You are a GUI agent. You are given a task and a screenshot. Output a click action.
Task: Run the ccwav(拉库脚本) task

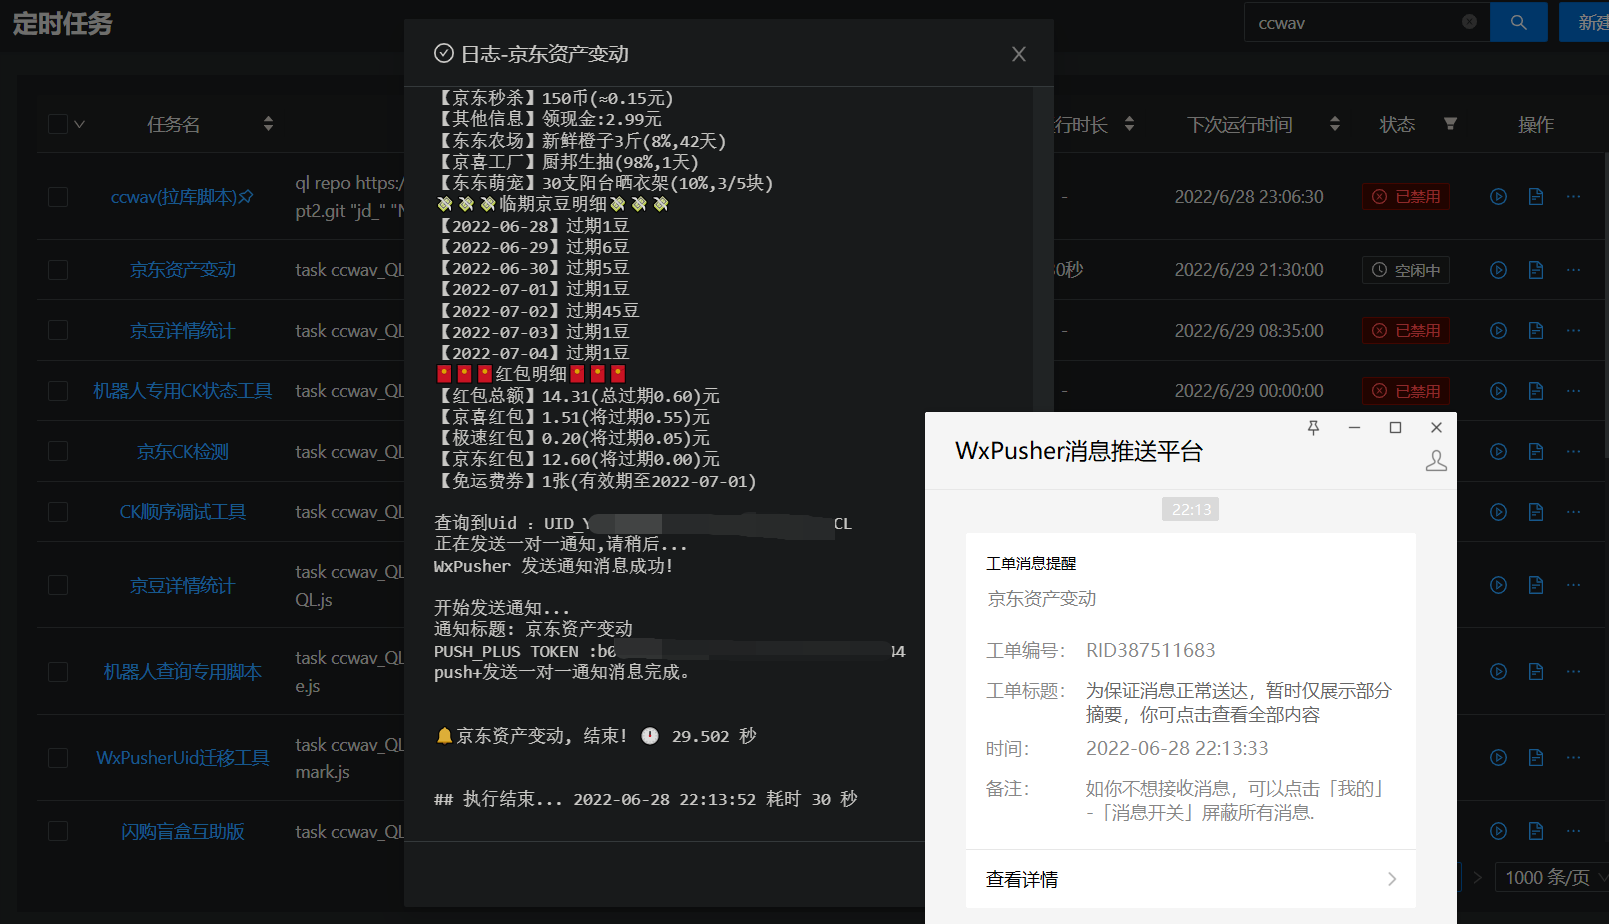tap(1498, 197)
